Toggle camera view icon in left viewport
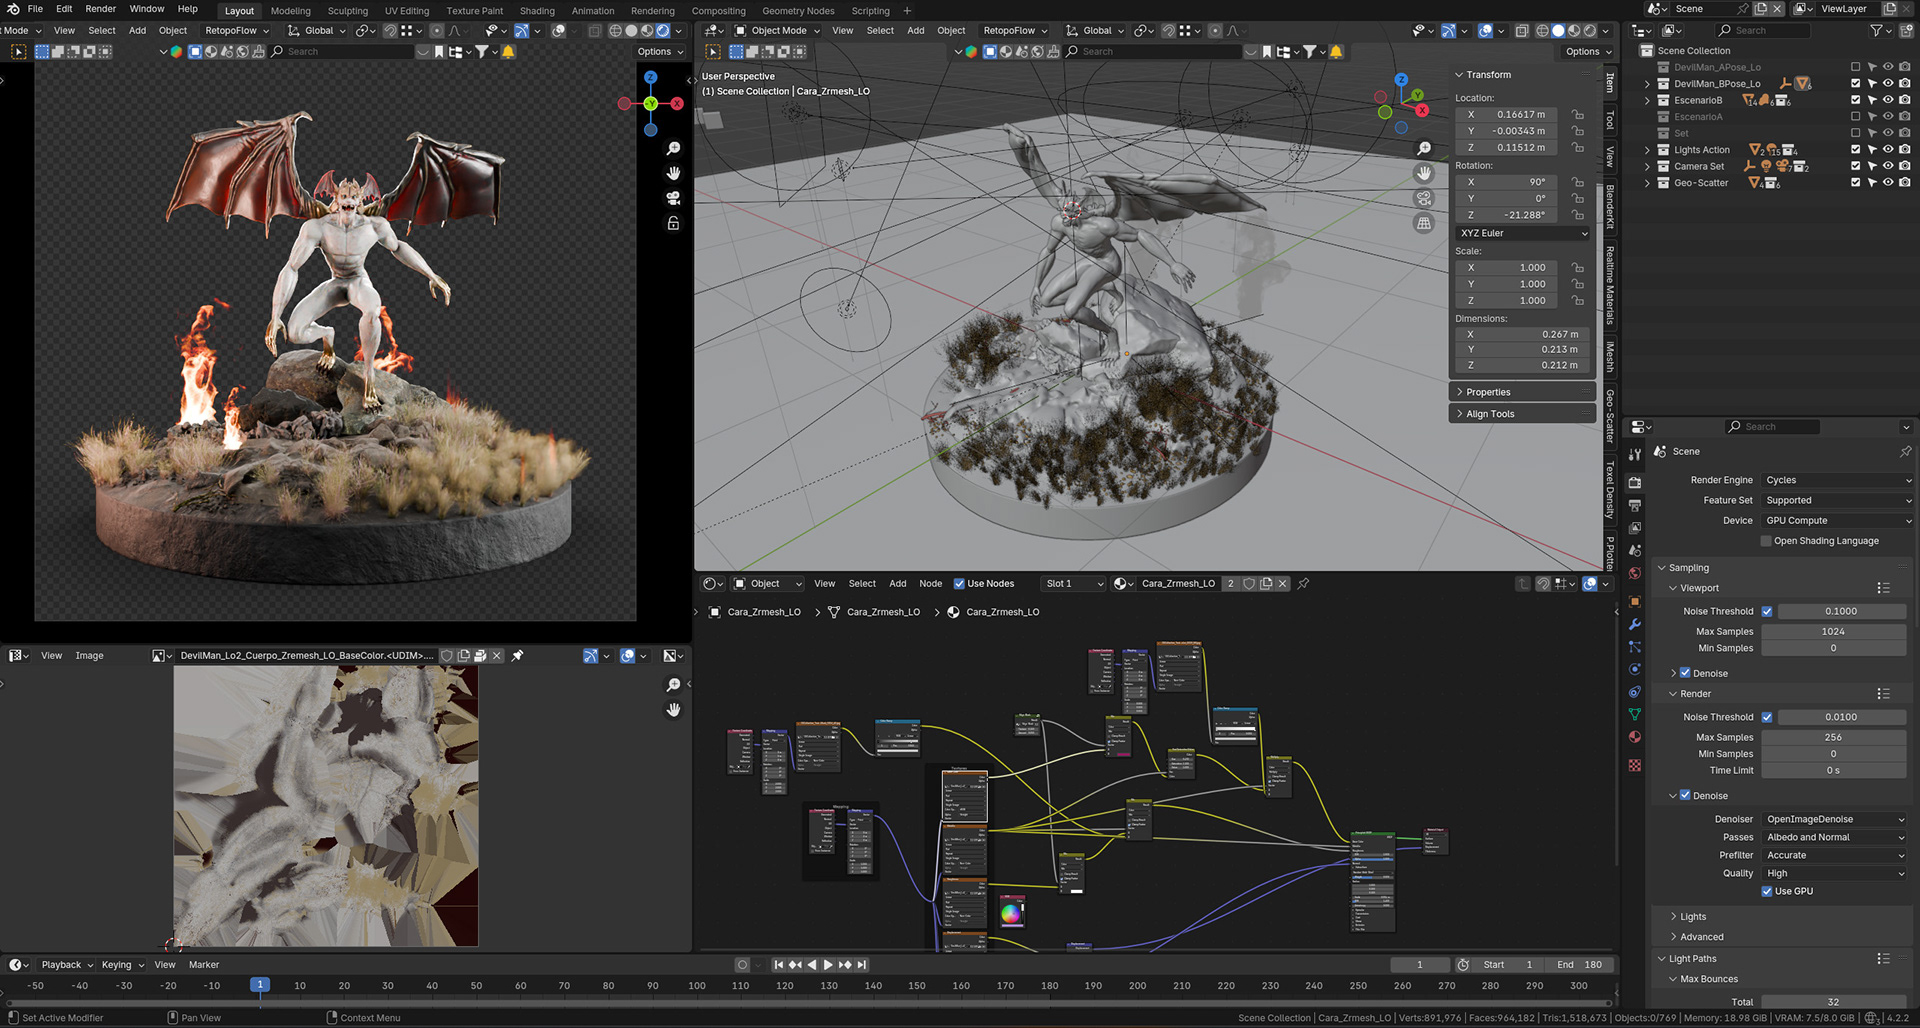Image resolution: width=1920 pixels, height=1028 pixels. [674, 198]
